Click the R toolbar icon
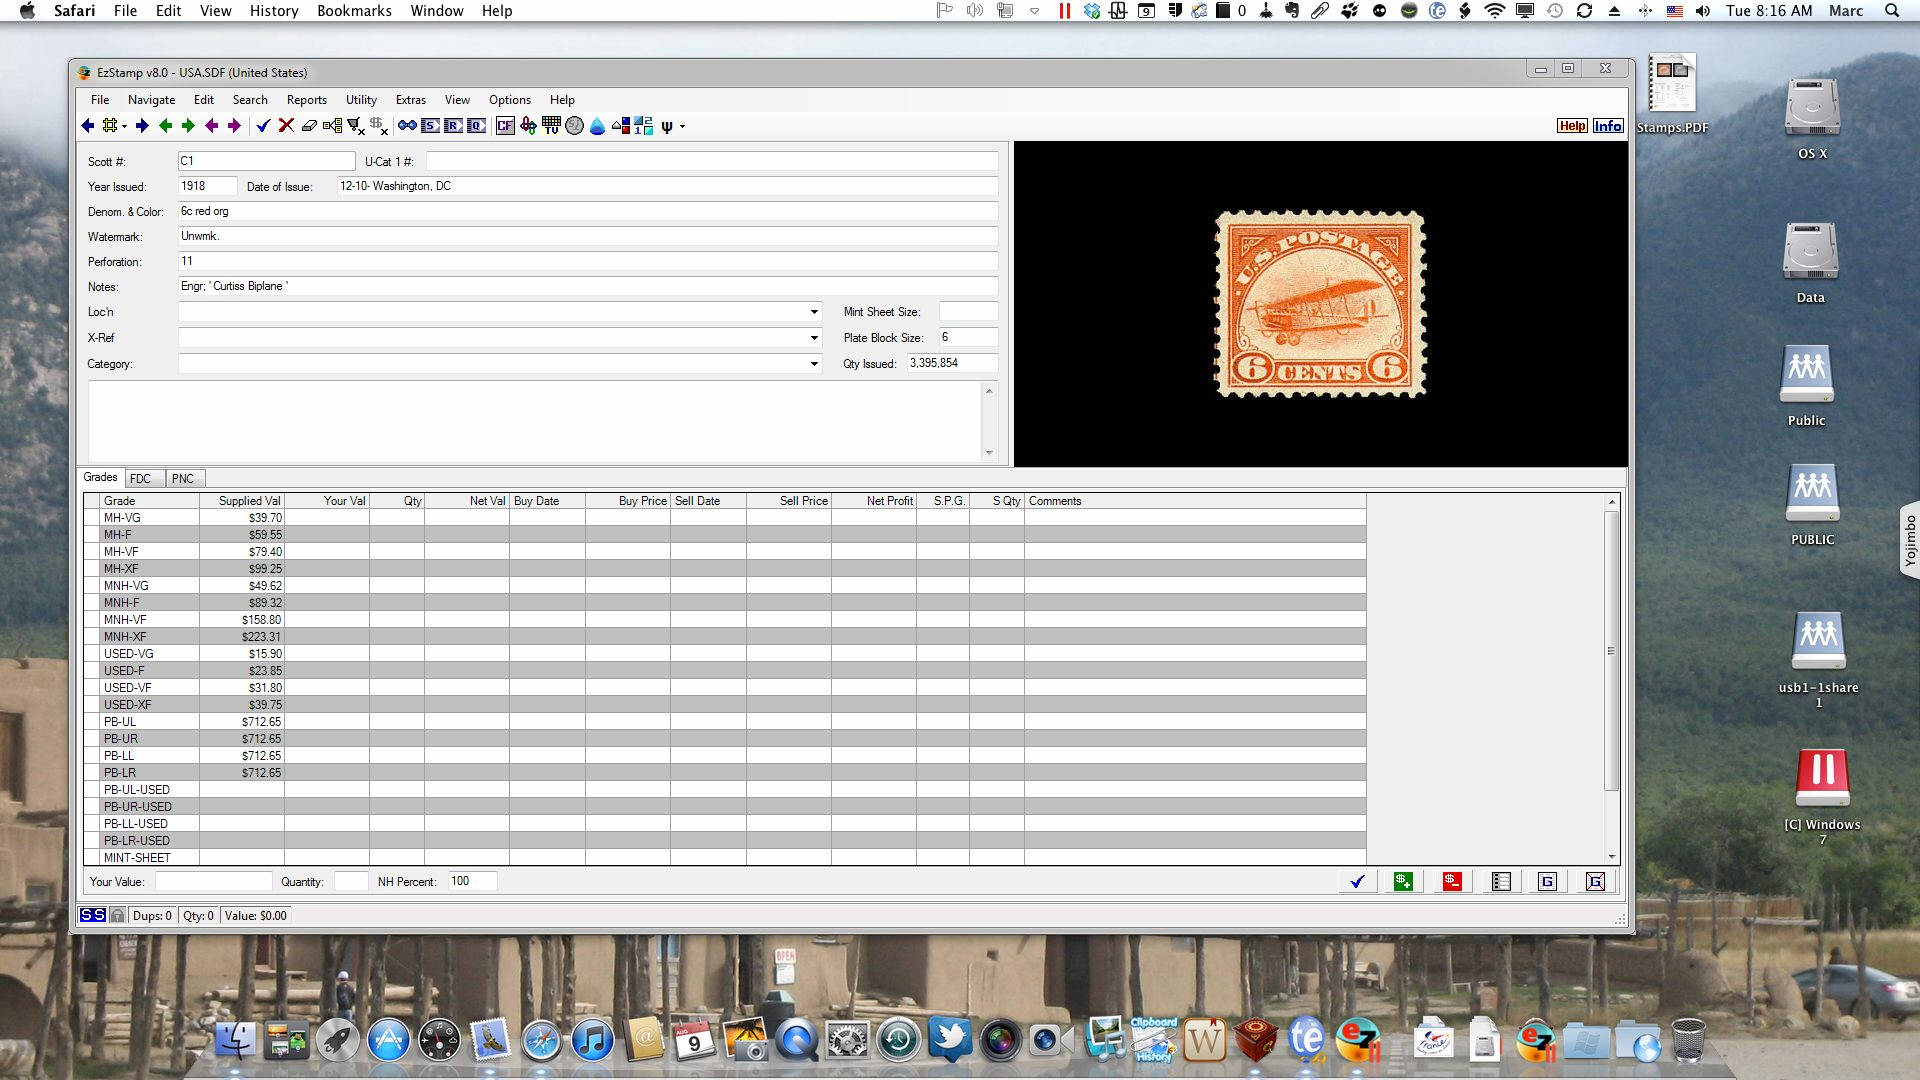The image size is (1920, 1080). pos(453,126)
